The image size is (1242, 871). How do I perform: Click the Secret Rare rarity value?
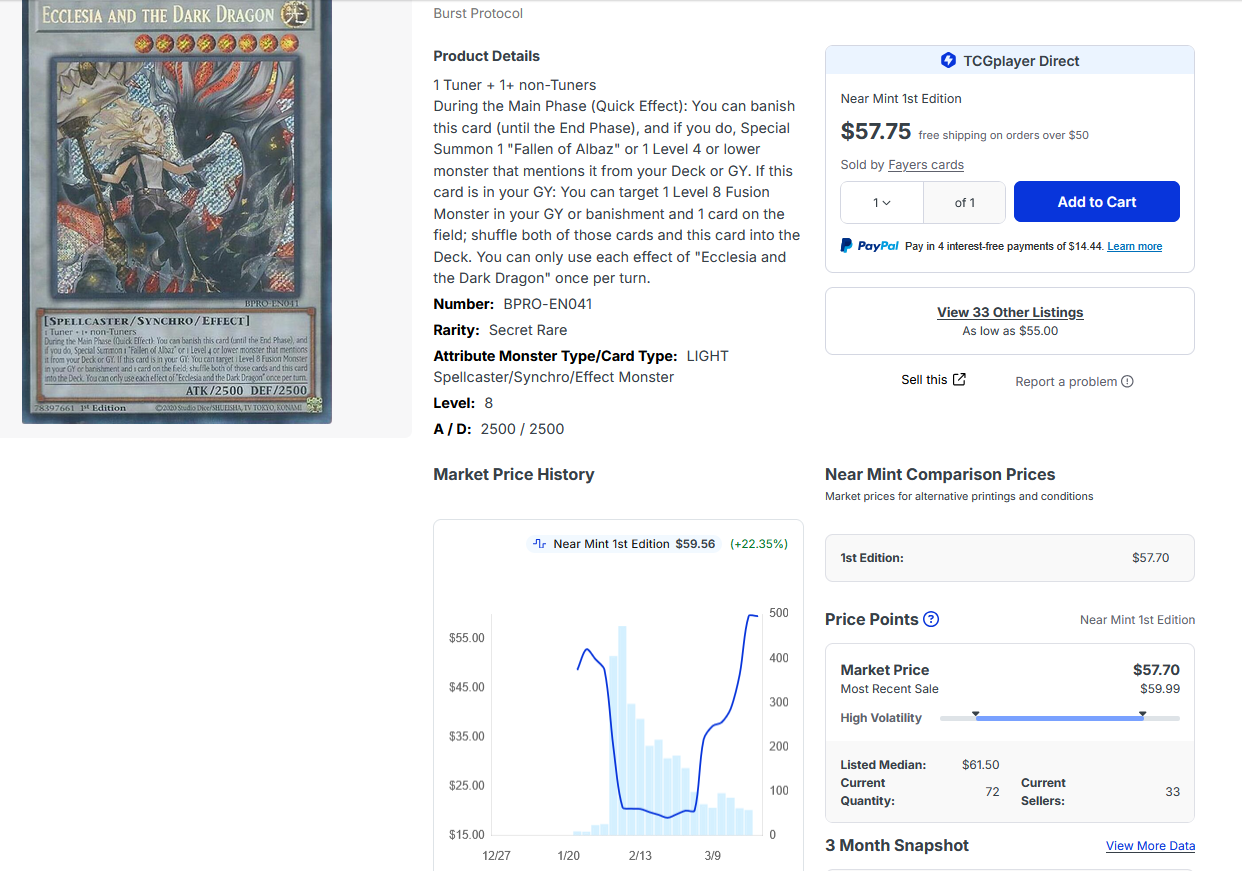[528, 330]
